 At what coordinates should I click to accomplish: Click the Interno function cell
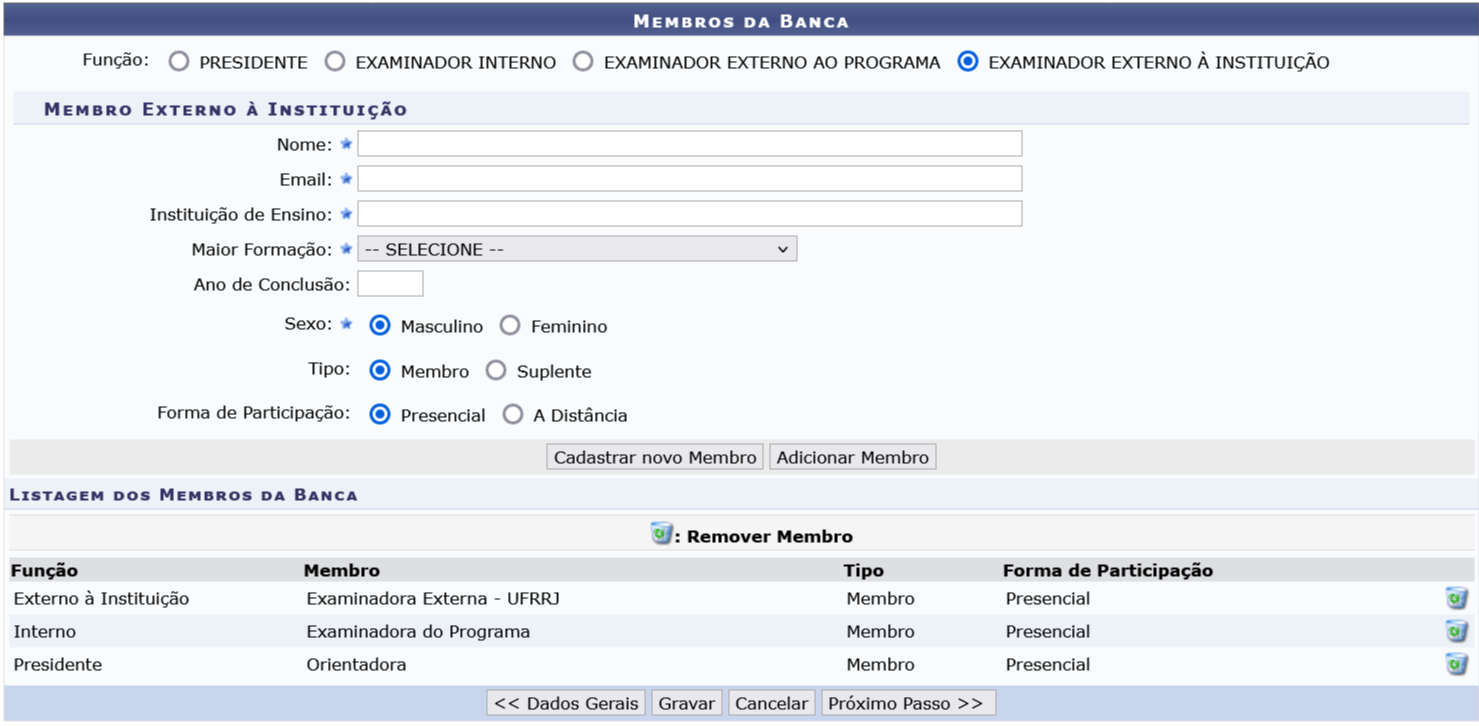44,632
